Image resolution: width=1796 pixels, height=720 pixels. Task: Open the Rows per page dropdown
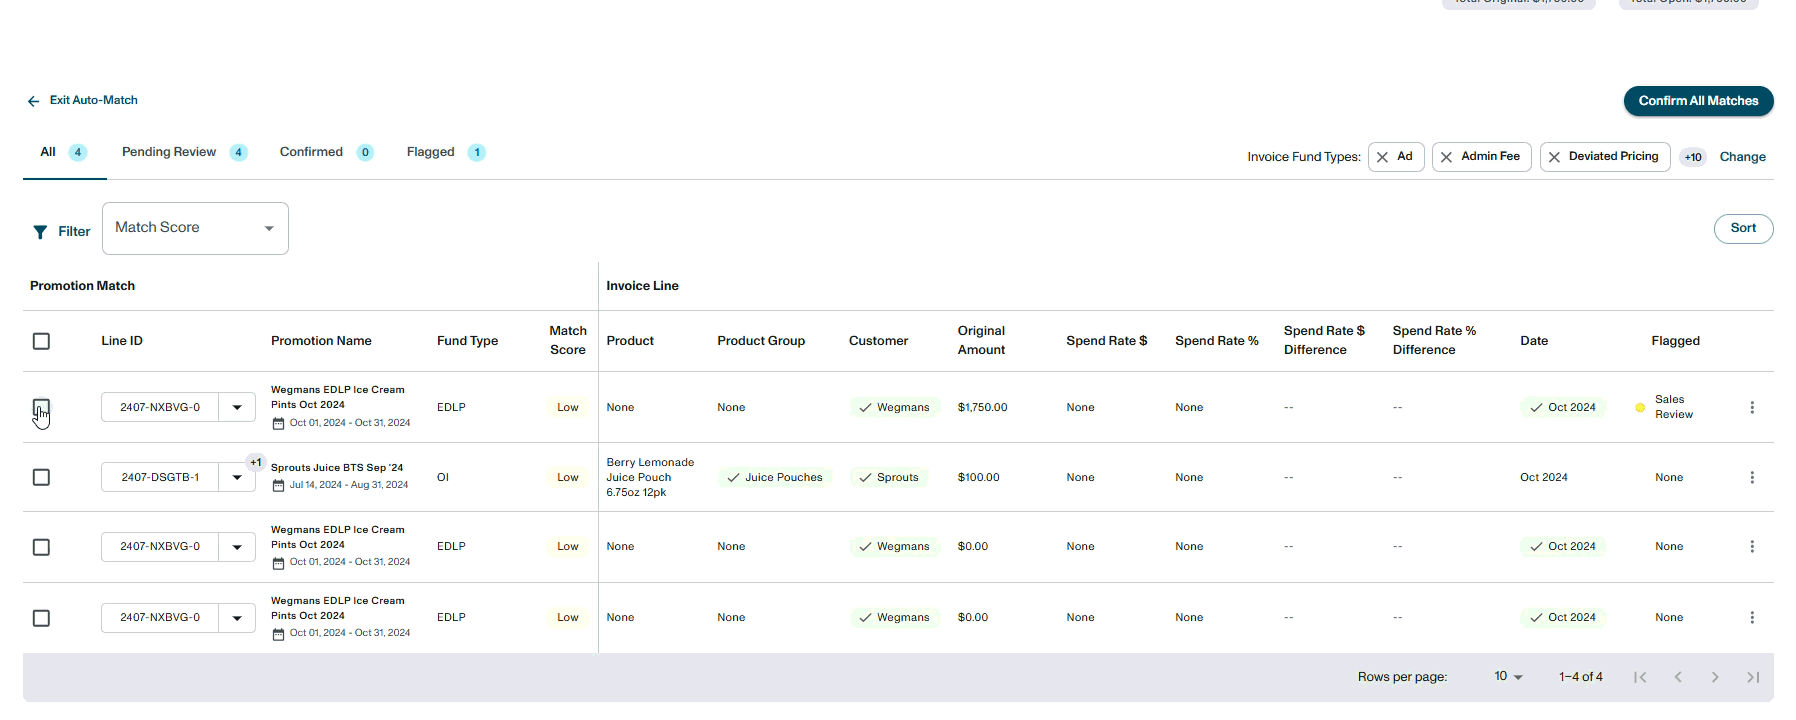tap(1508, 677)
